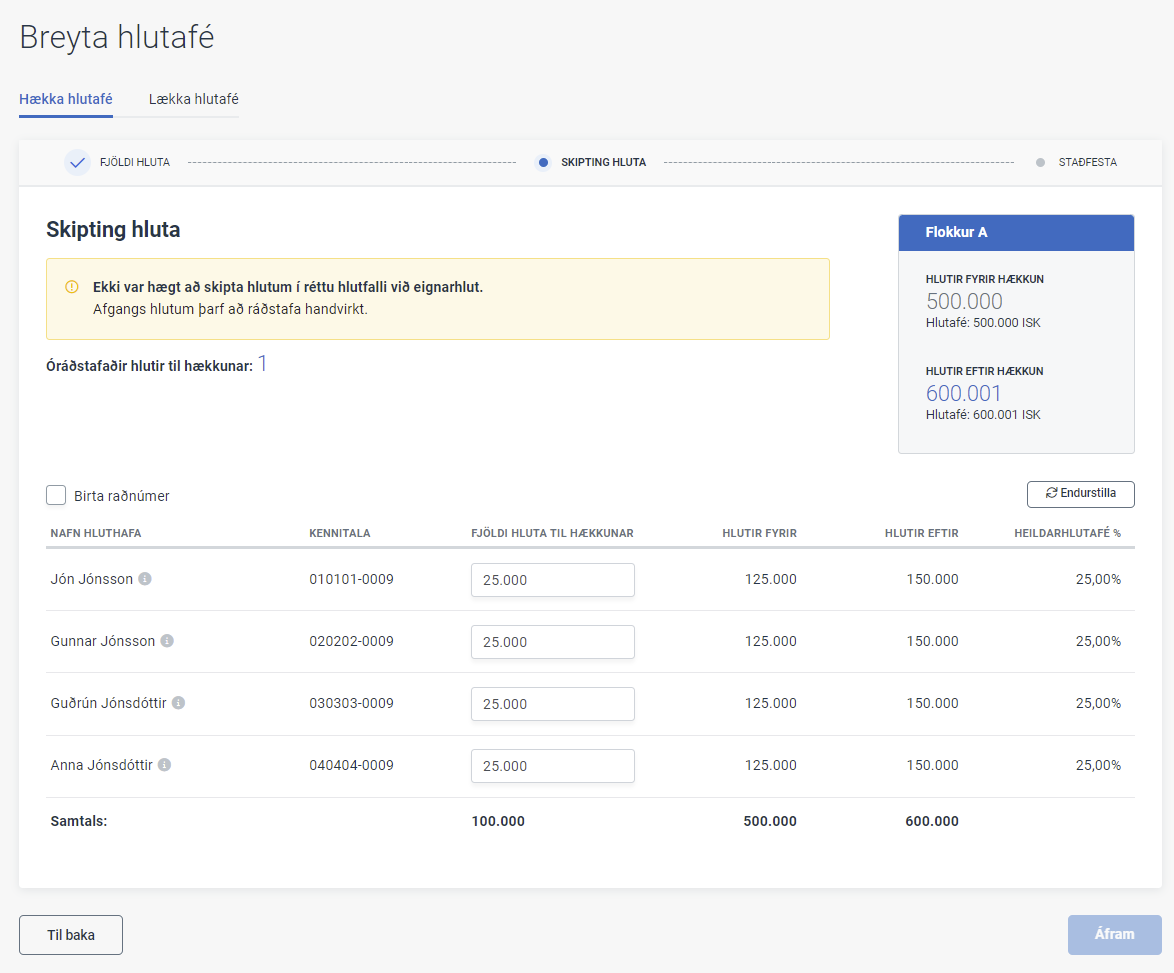Click the Breyta hlutafé page heading
The width and height of the screenshot is (1174, 973).
[117, 37]
